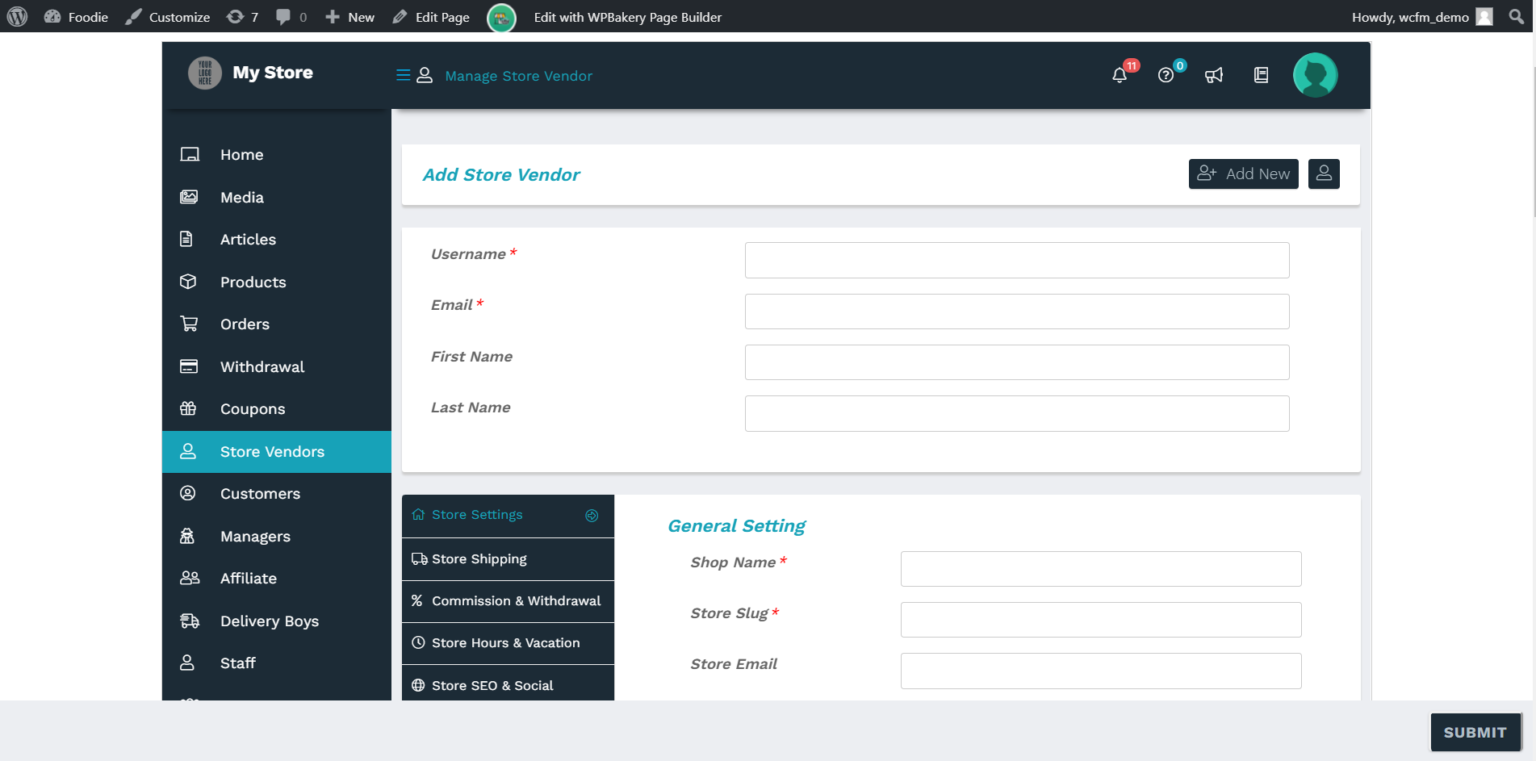Click the Store Slug input field
Image resolution: width=1536 pixels, height=761 pixels.
tap(1101, 620)
